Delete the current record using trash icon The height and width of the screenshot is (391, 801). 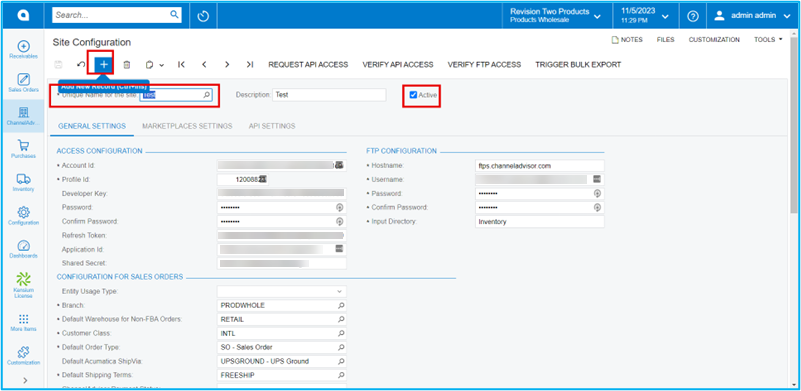point(127,64)
